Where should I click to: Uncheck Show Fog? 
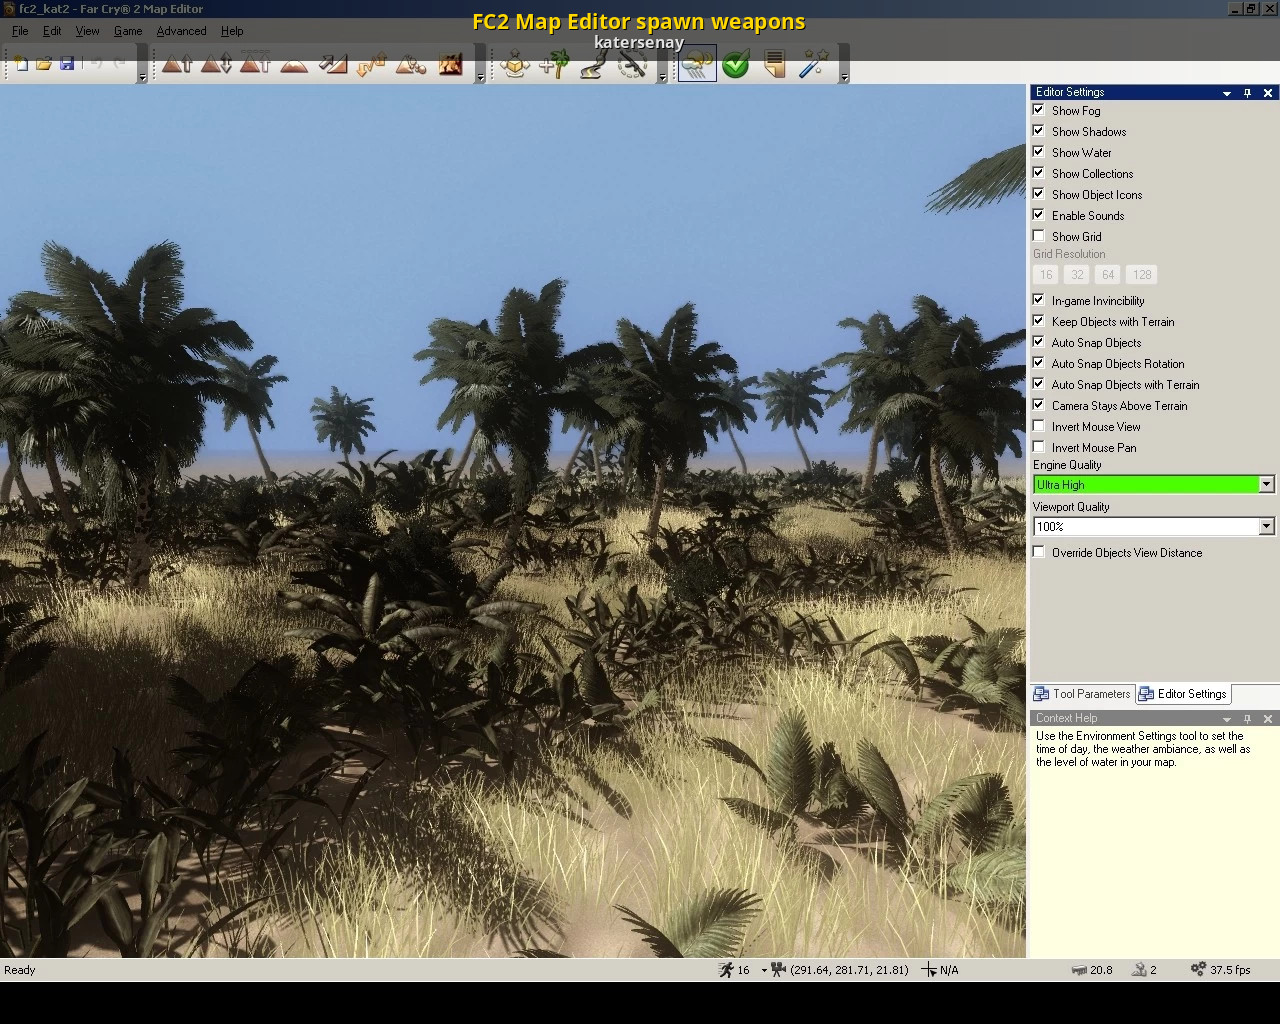click(x=1039, y=110)
